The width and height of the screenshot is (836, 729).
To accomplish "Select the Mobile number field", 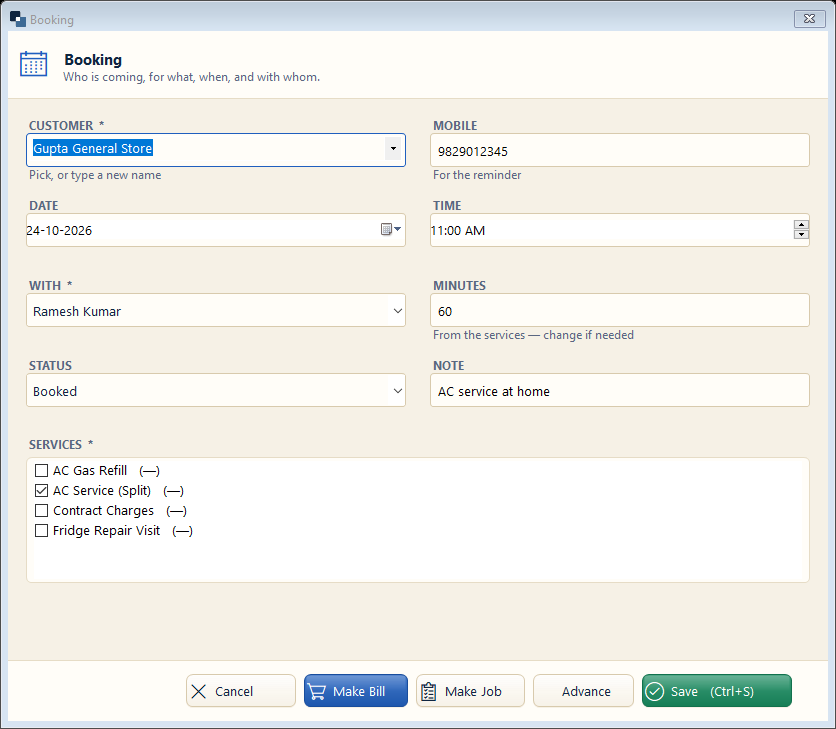I will pyautogui.click(x=620, y=150).
